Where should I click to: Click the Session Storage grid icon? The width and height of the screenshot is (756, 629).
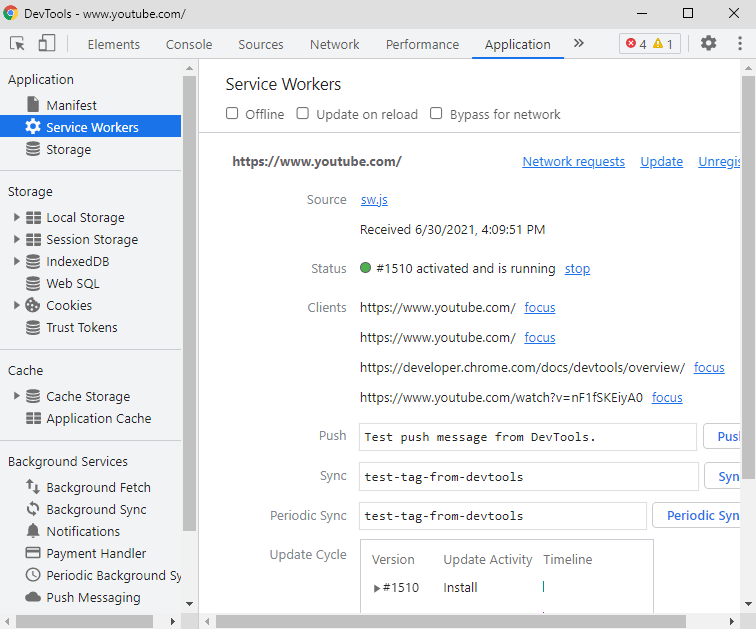[33, 240]
